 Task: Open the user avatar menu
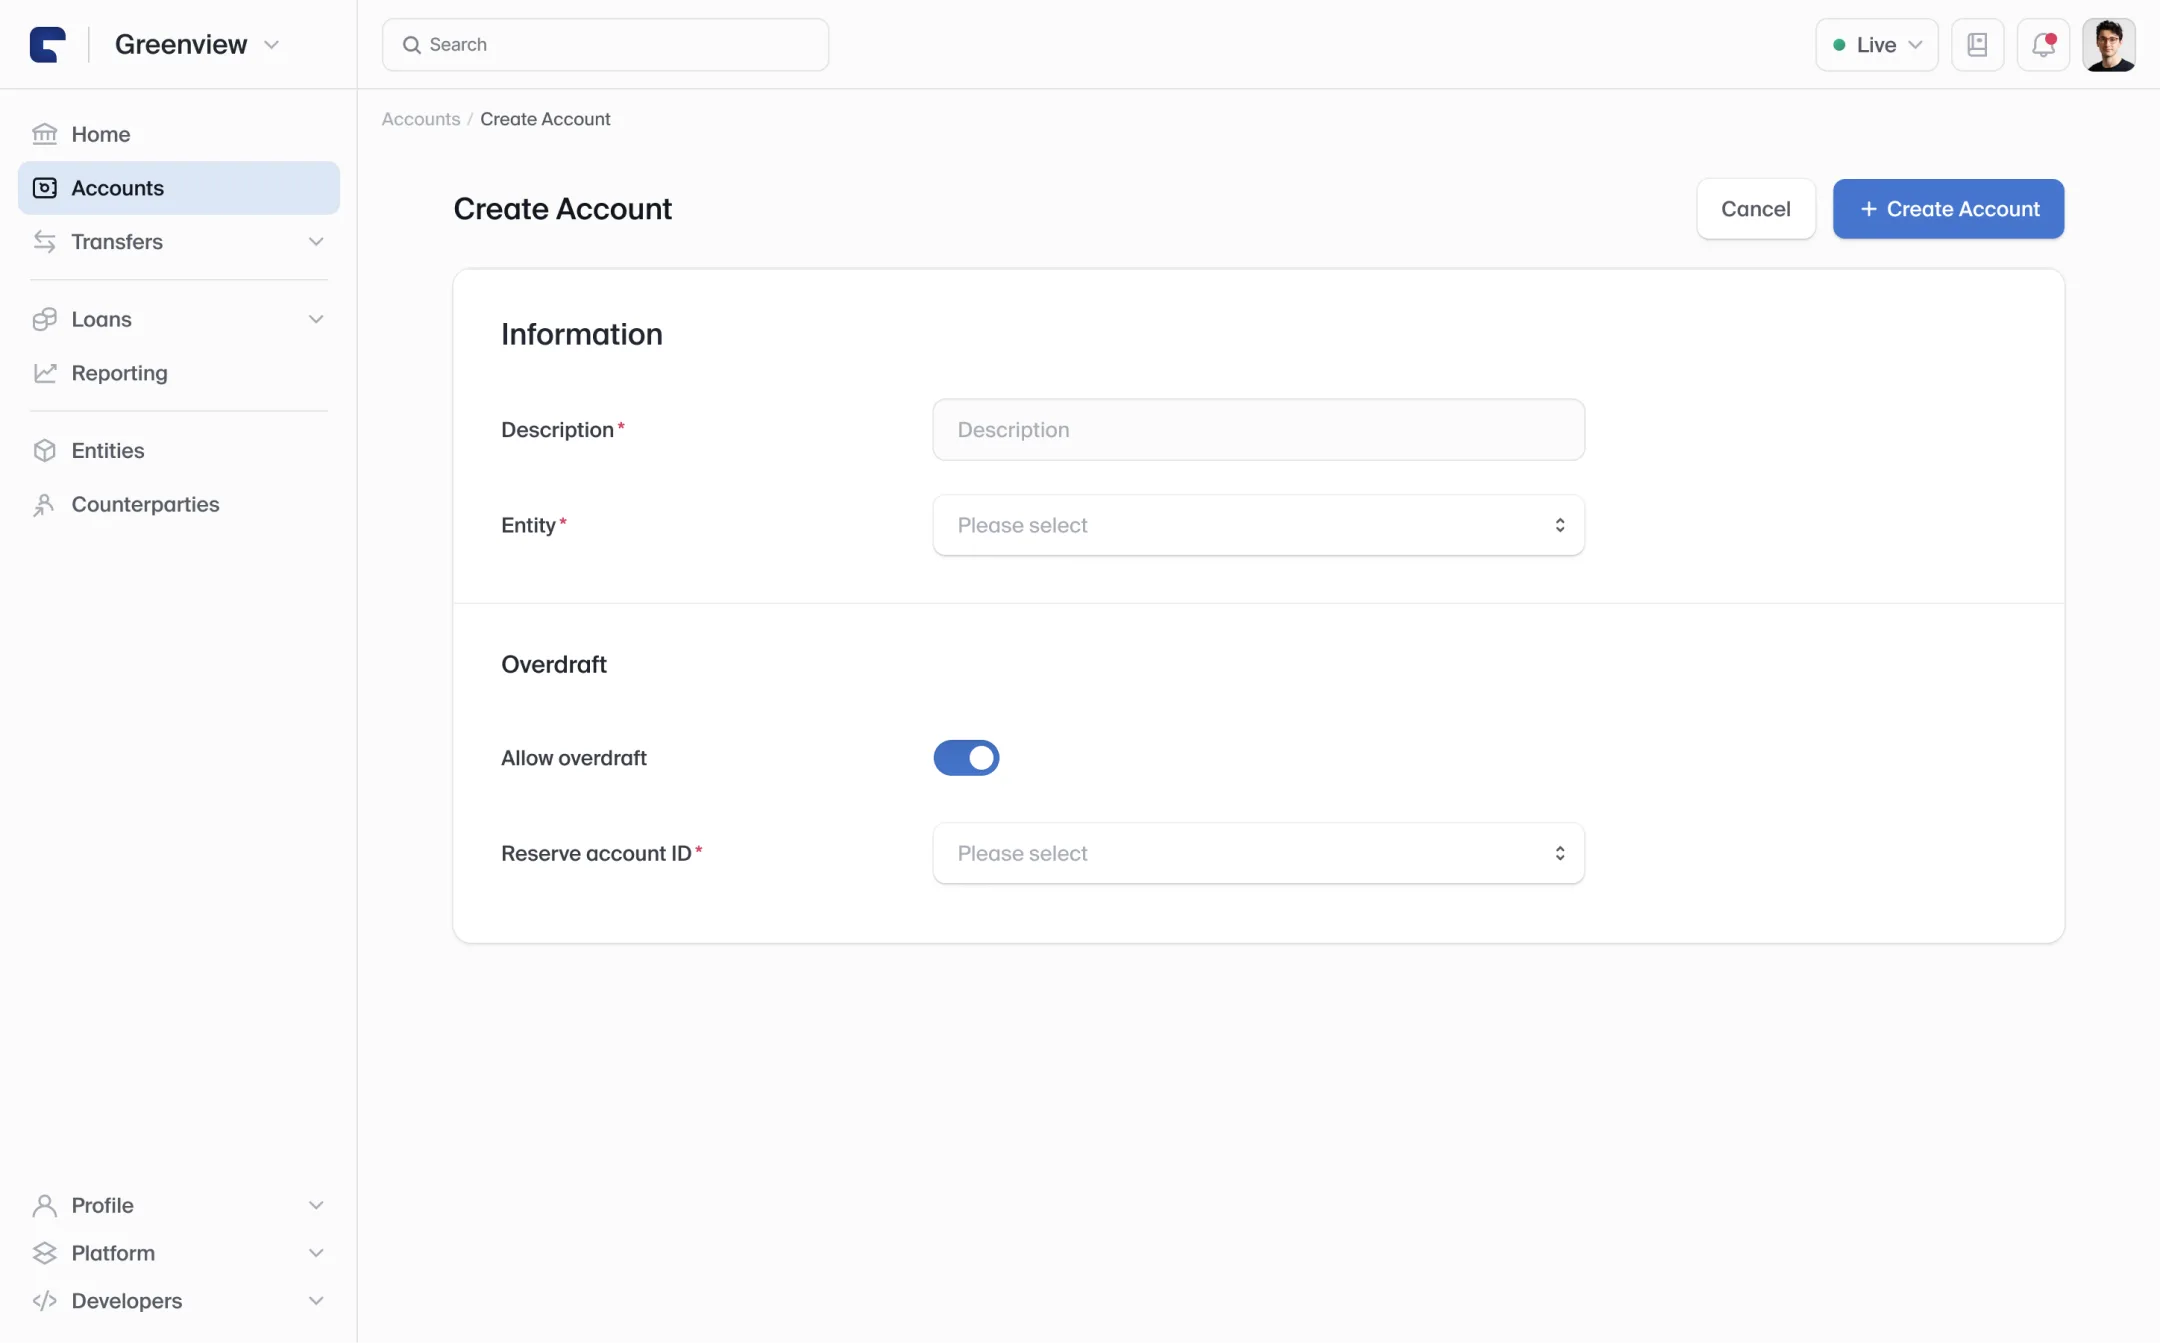[x=2109, y=45]
